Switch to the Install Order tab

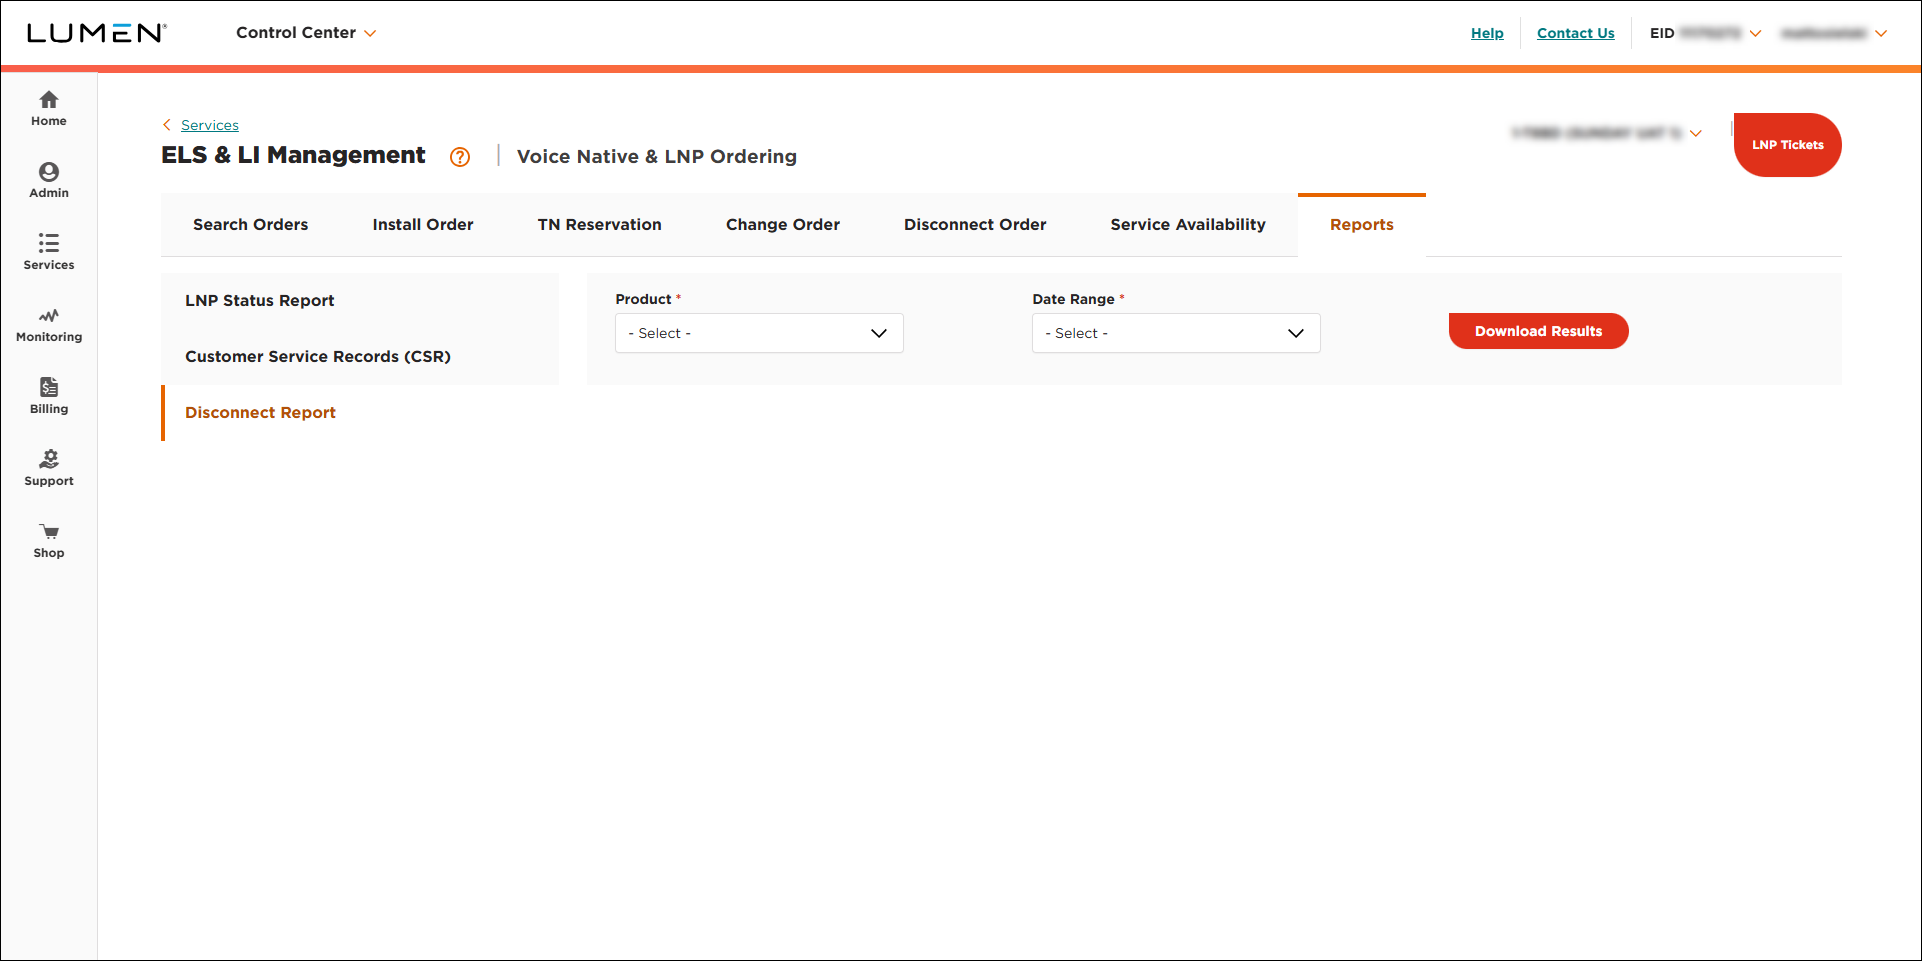[423, 225]
